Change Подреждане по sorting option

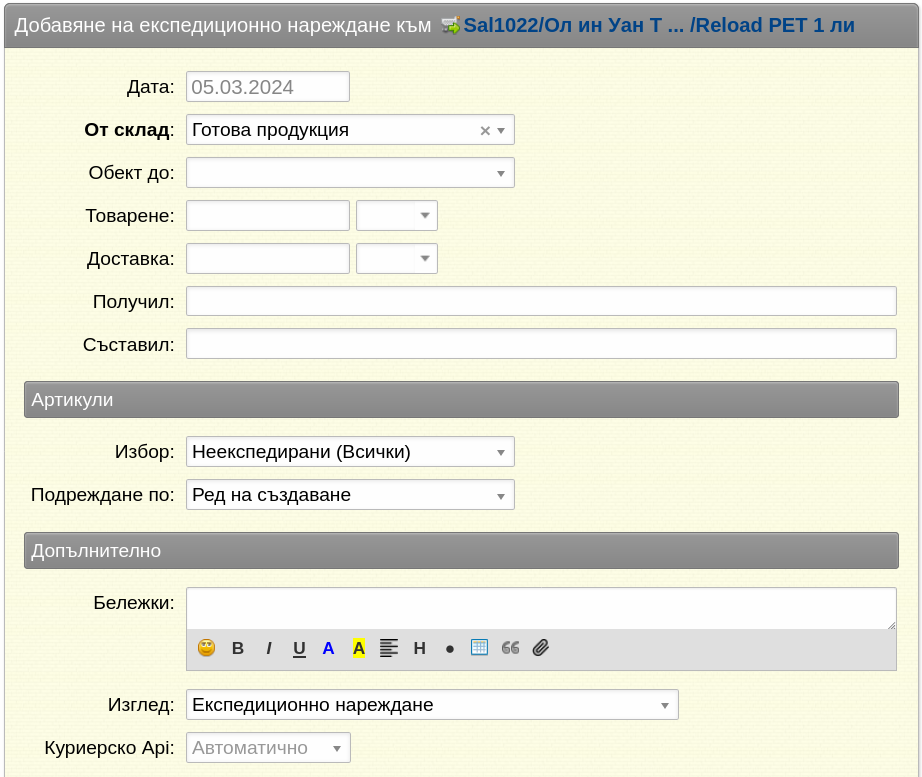(350, 495)
